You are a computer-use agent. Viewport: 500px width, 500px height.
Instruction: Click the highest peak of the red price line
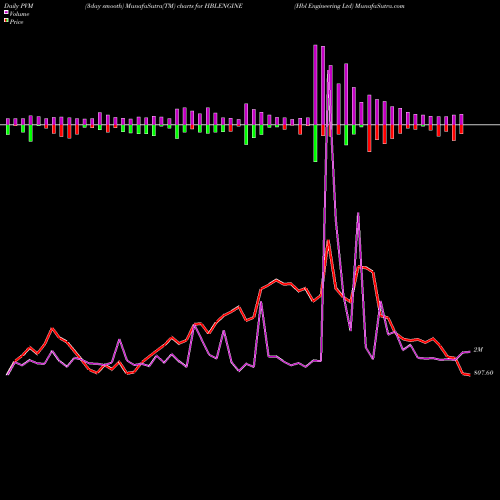(329, 241)
